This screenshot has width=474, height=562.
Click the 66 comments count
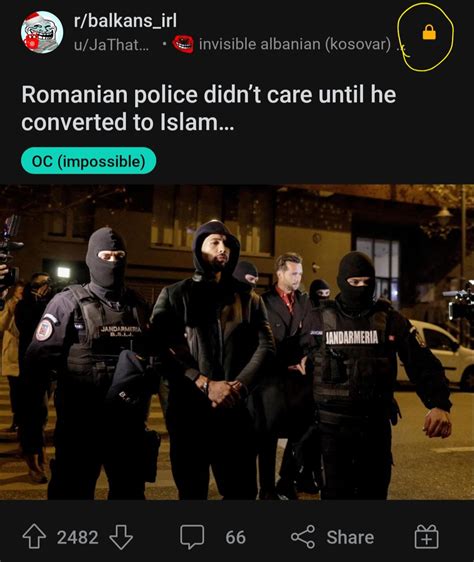[x=236, y=537]
